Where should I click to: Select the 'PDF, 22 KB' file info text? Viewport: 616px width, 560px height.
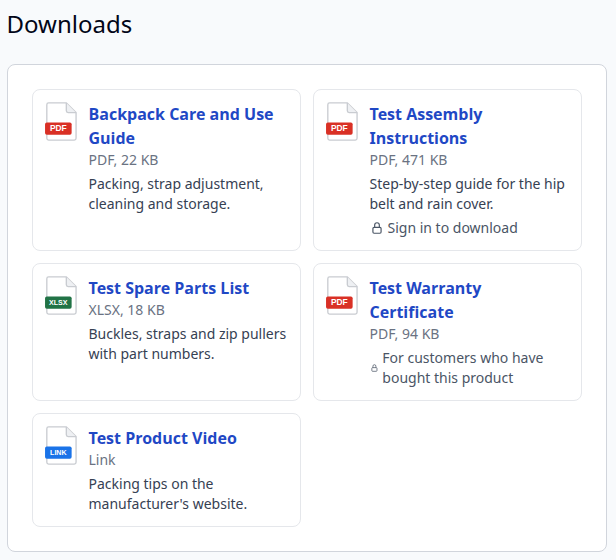click(123, 160)
